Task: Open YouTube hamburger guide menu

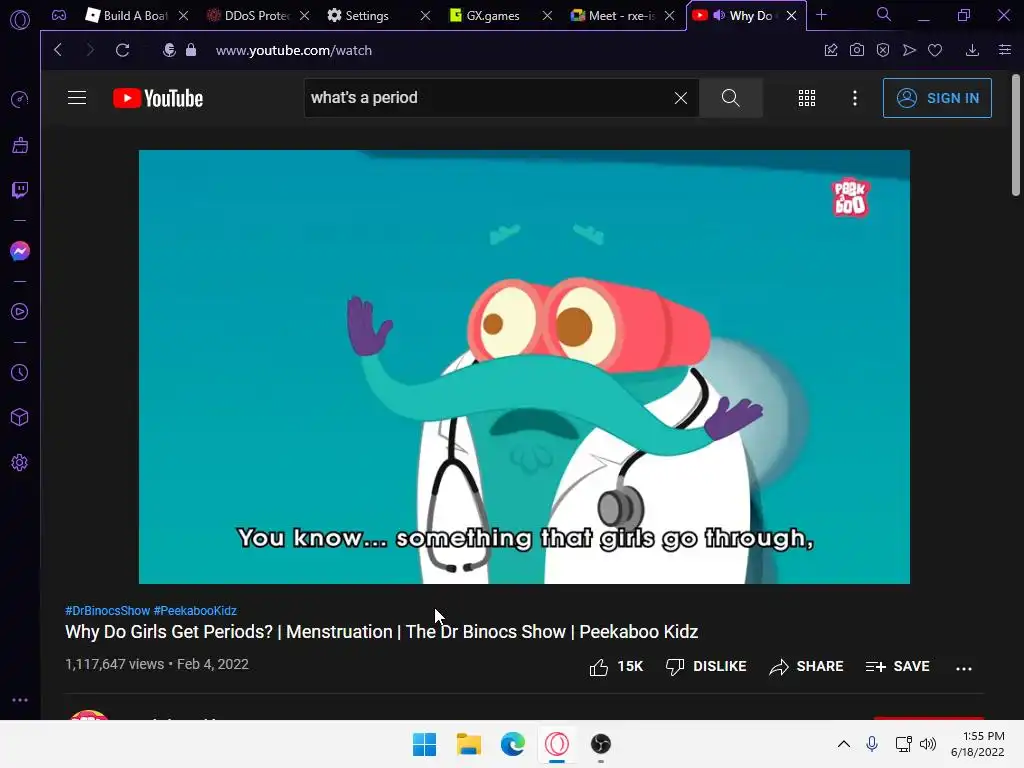Action: pyautogui.click(x=77, y=98)
